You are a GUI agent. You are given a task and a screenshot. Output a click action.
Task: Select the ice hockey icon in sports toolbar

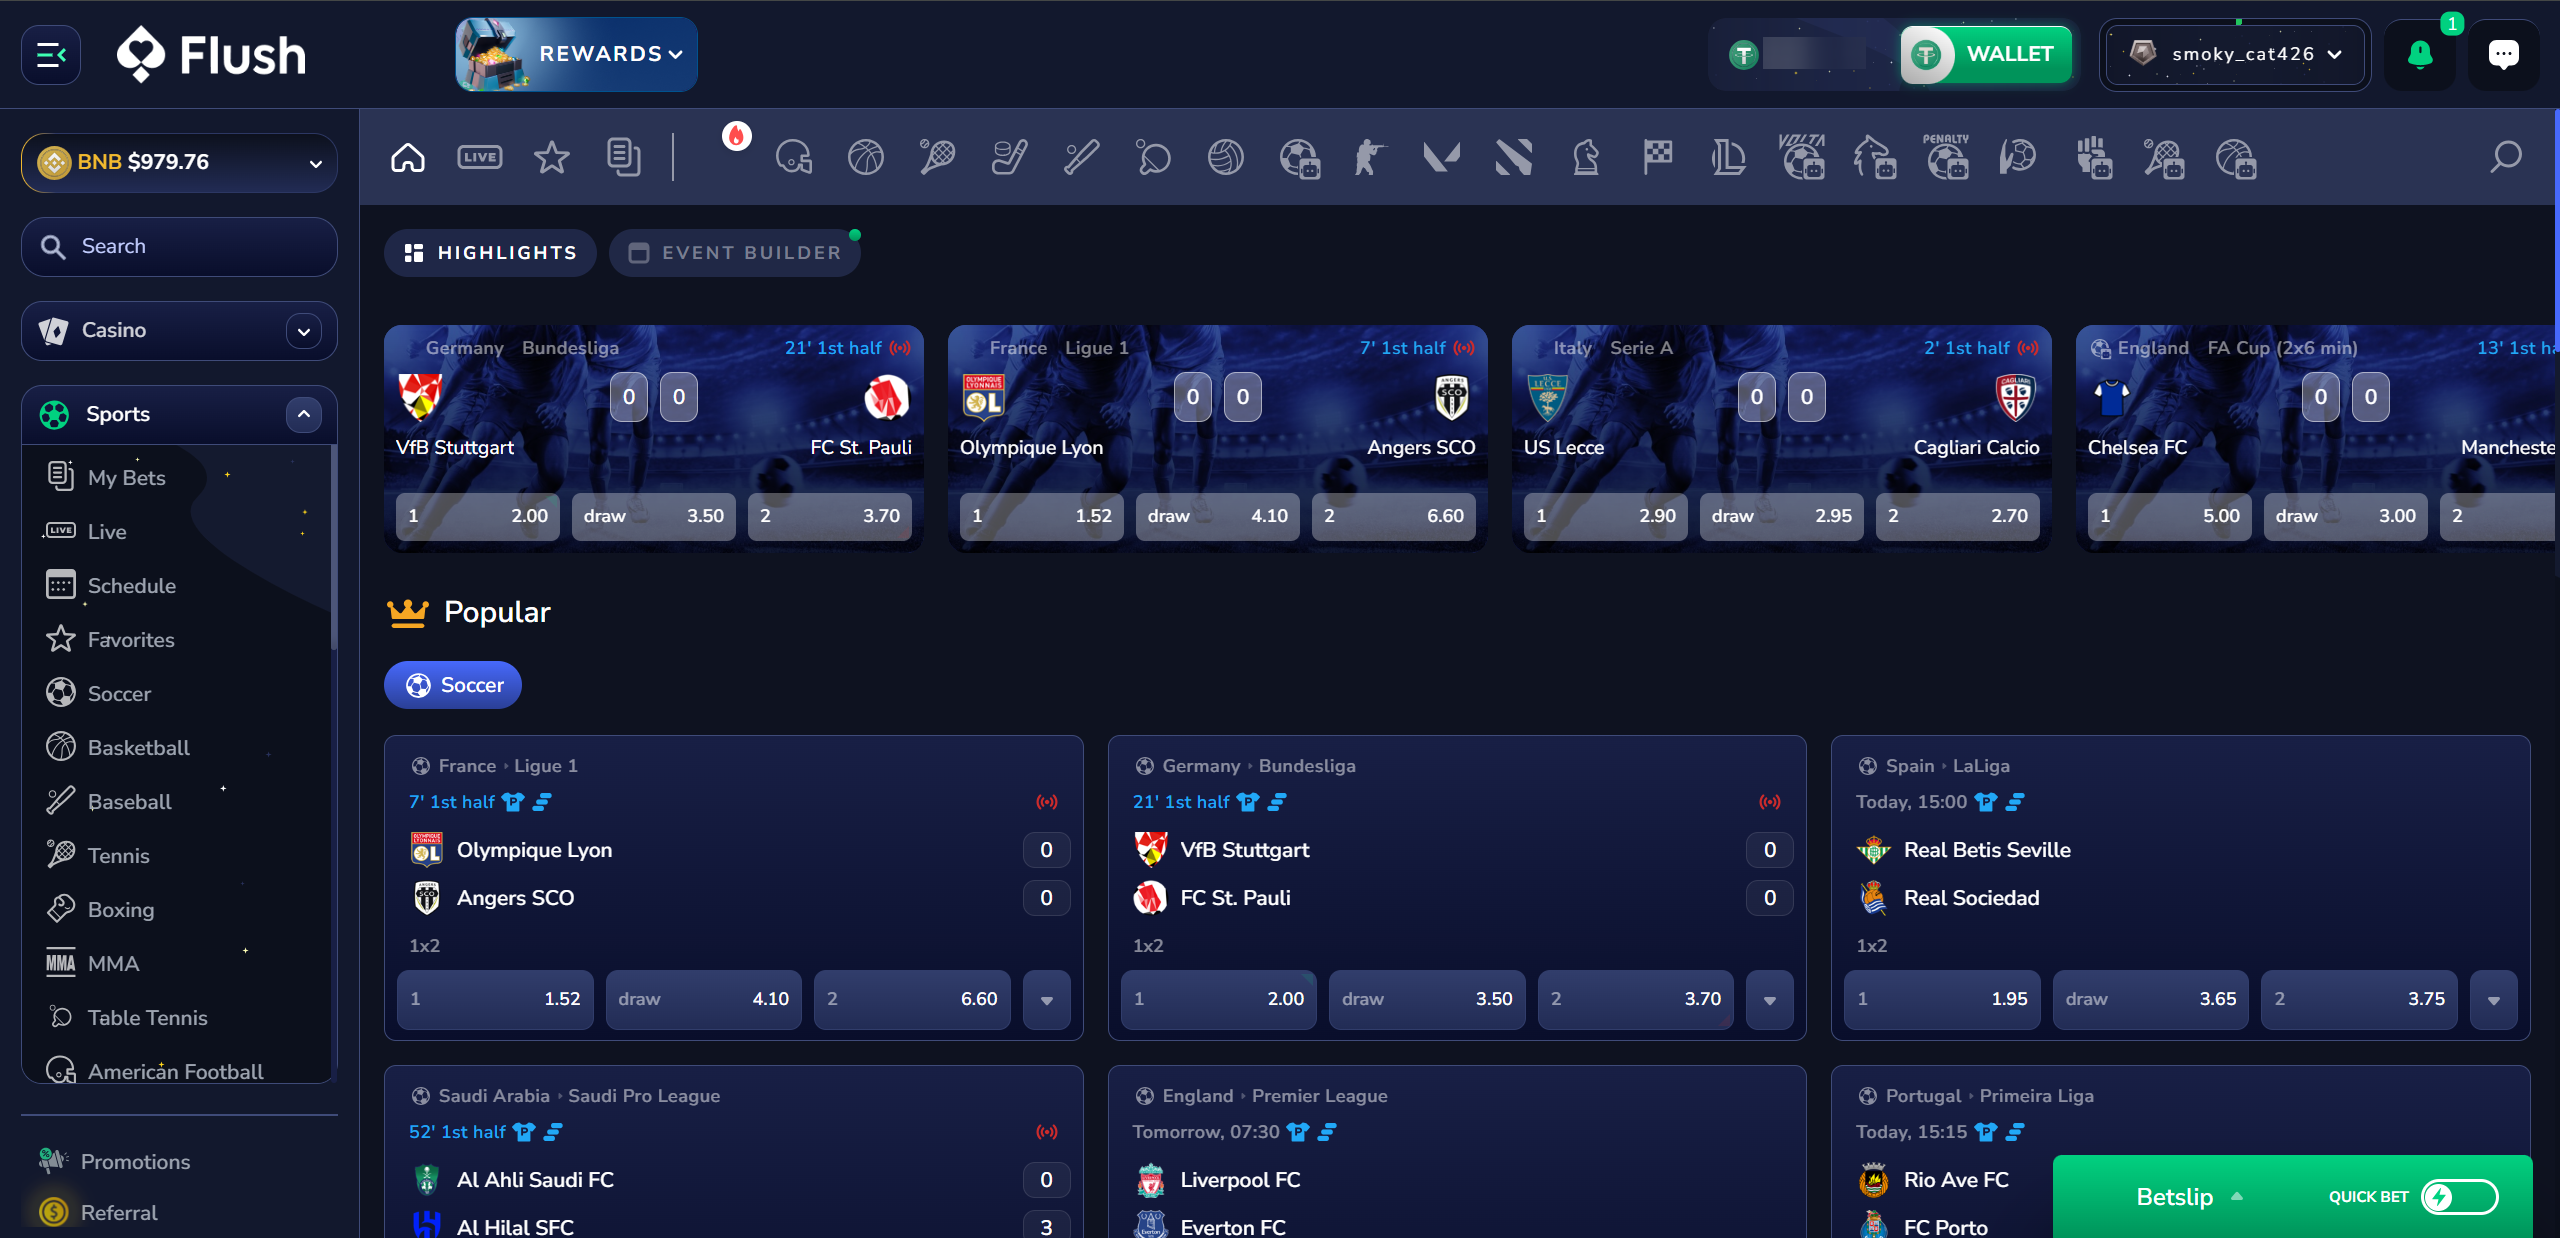tap(1010, 157)
